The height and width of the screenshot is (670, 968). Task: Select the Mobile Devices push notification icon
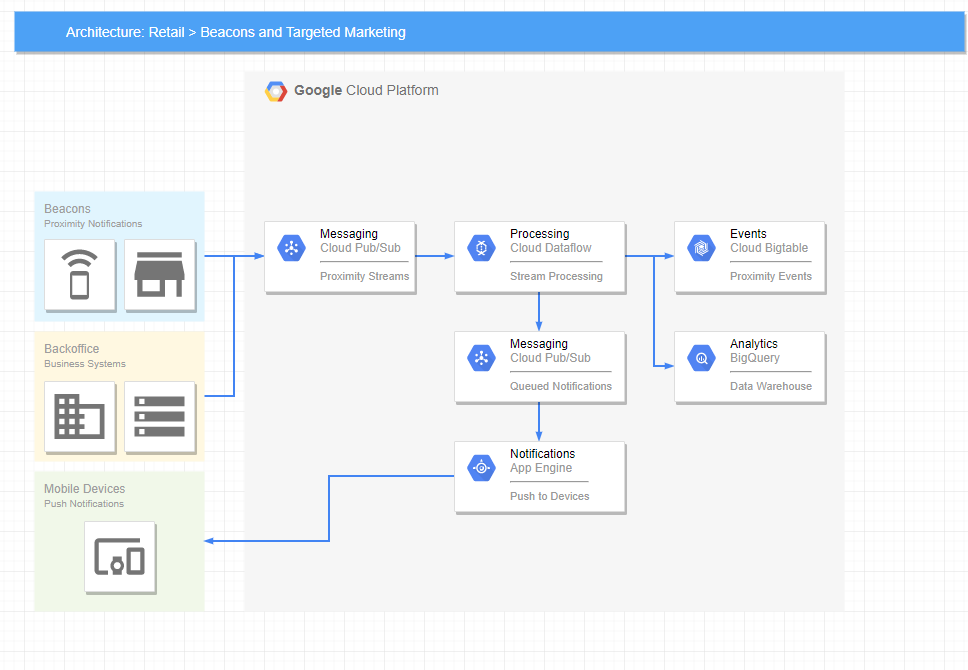[120, 557]
